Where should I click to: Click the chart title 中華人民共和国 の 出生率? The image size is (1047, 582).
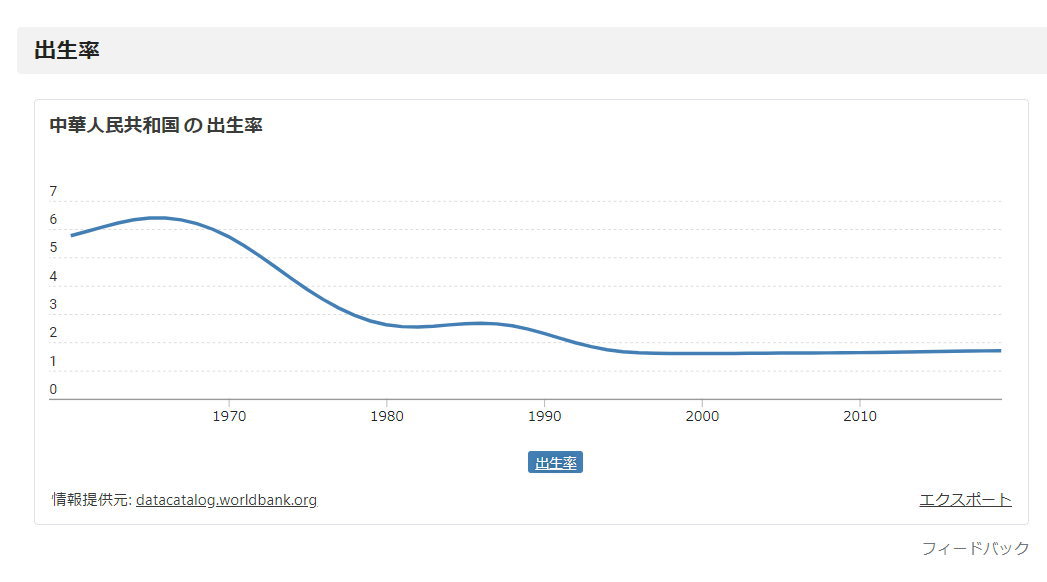coord(156,125)
